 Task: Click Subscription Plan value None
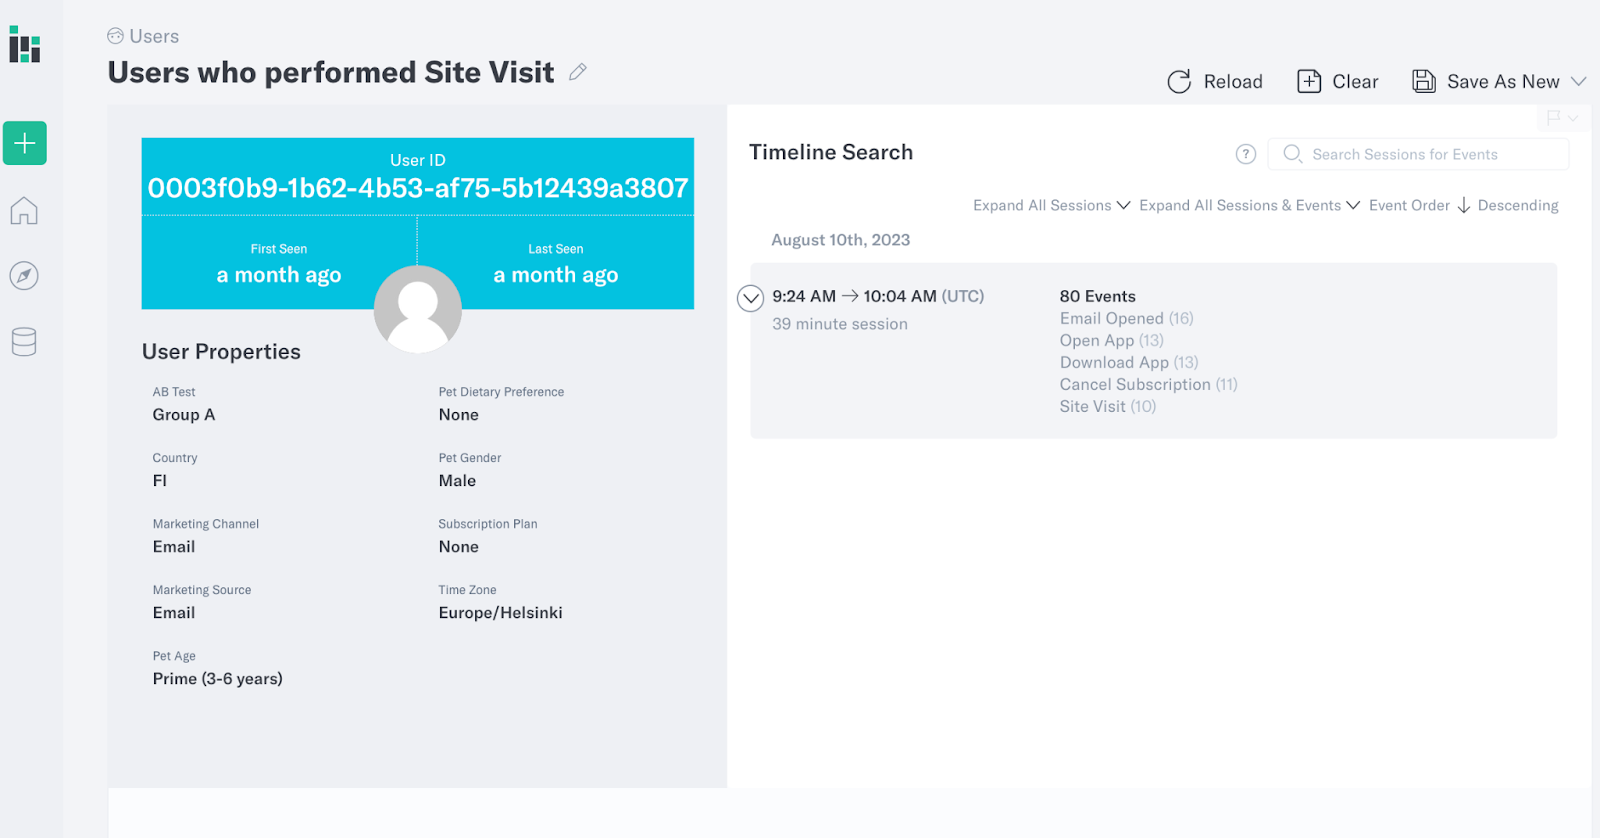pyautogui.click(x=459, y=547)
